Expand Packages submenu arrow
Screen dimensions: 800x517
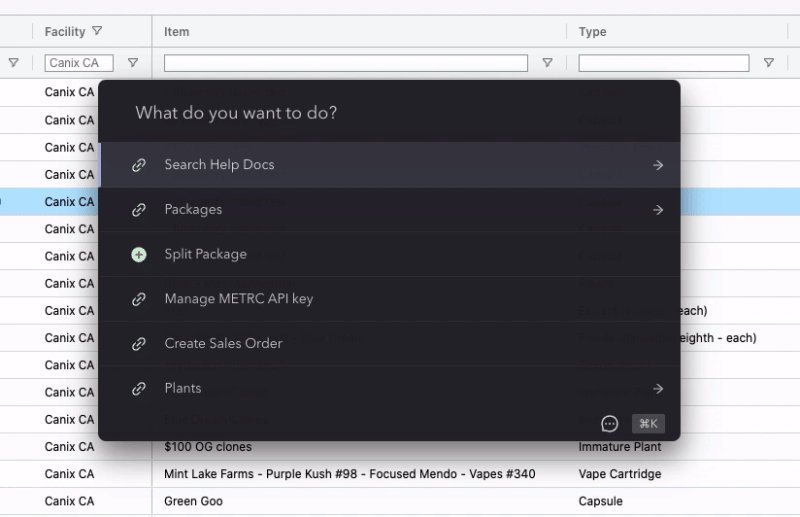pyautogui.click(x=658, y=210)
